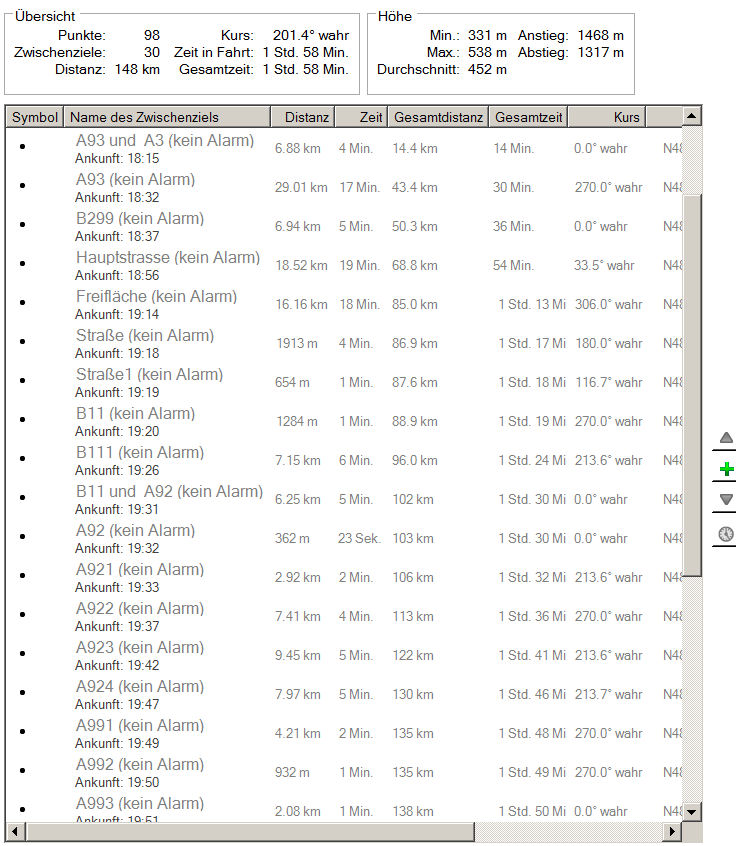Viewport: 736px width, 846px height.
Task: Click the horizontal scrollbar right arrow
Action: pos(672,832)
